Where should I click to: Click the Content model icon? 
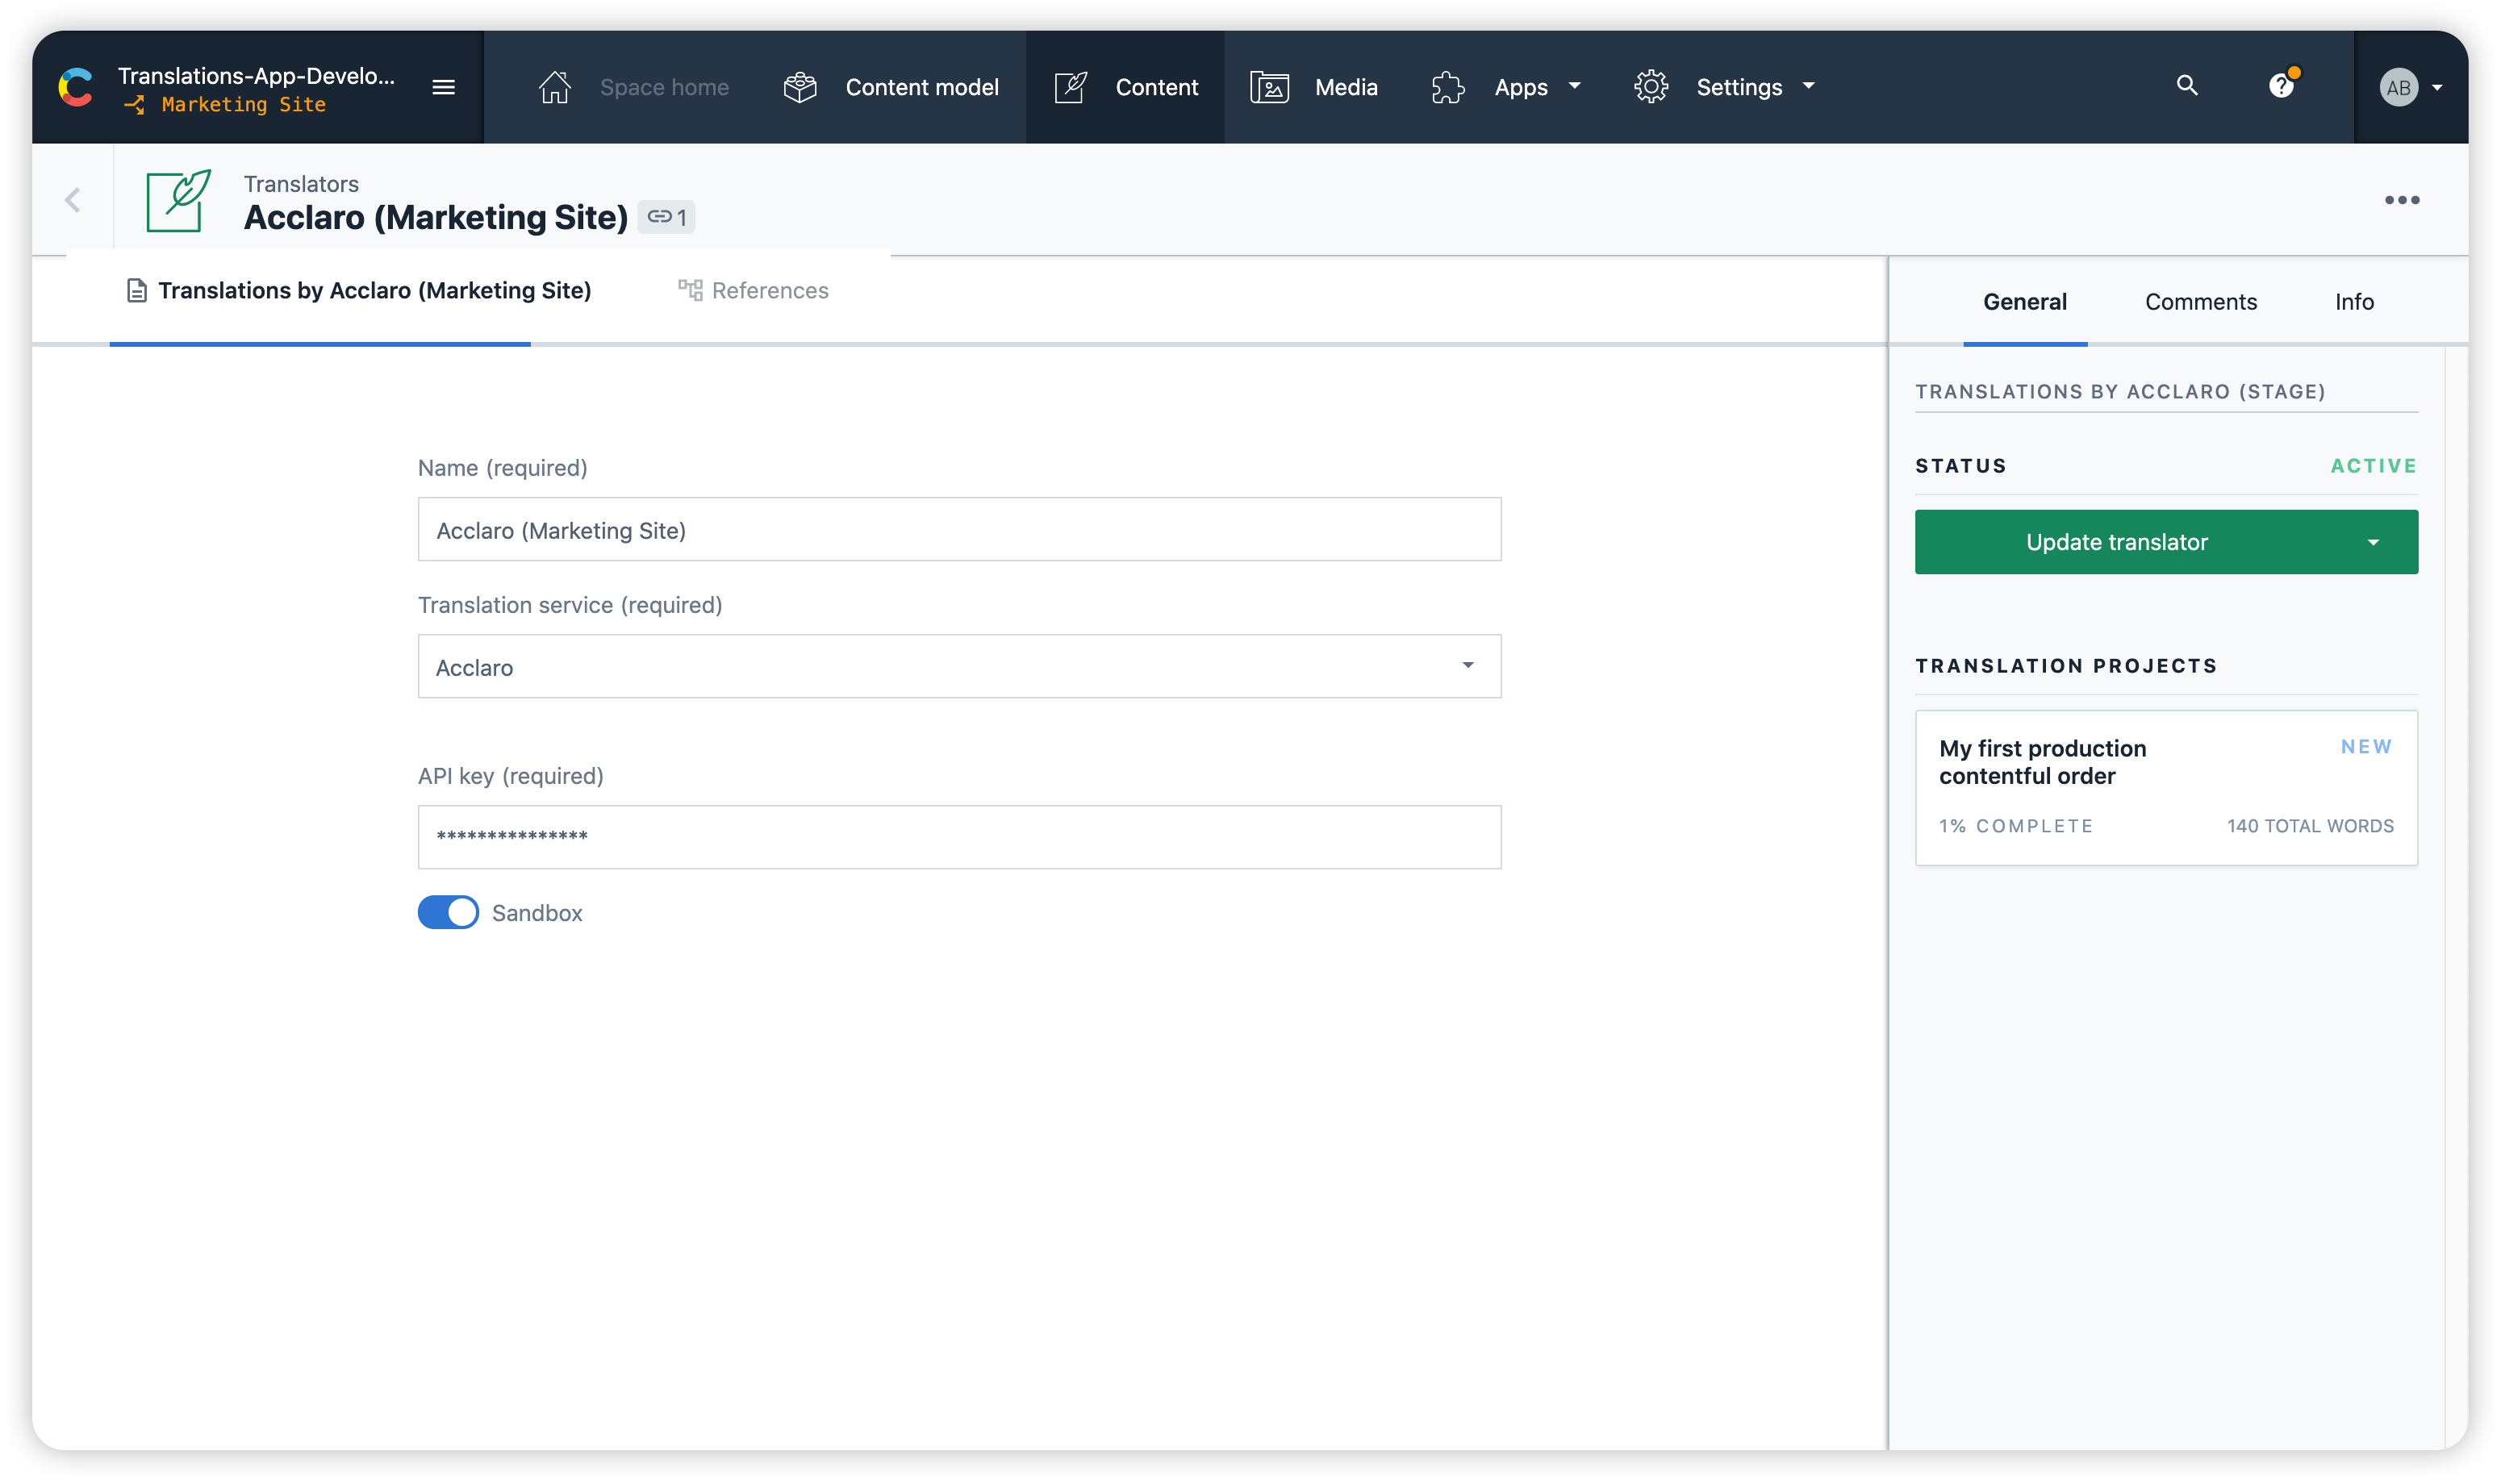pos(799,86)
